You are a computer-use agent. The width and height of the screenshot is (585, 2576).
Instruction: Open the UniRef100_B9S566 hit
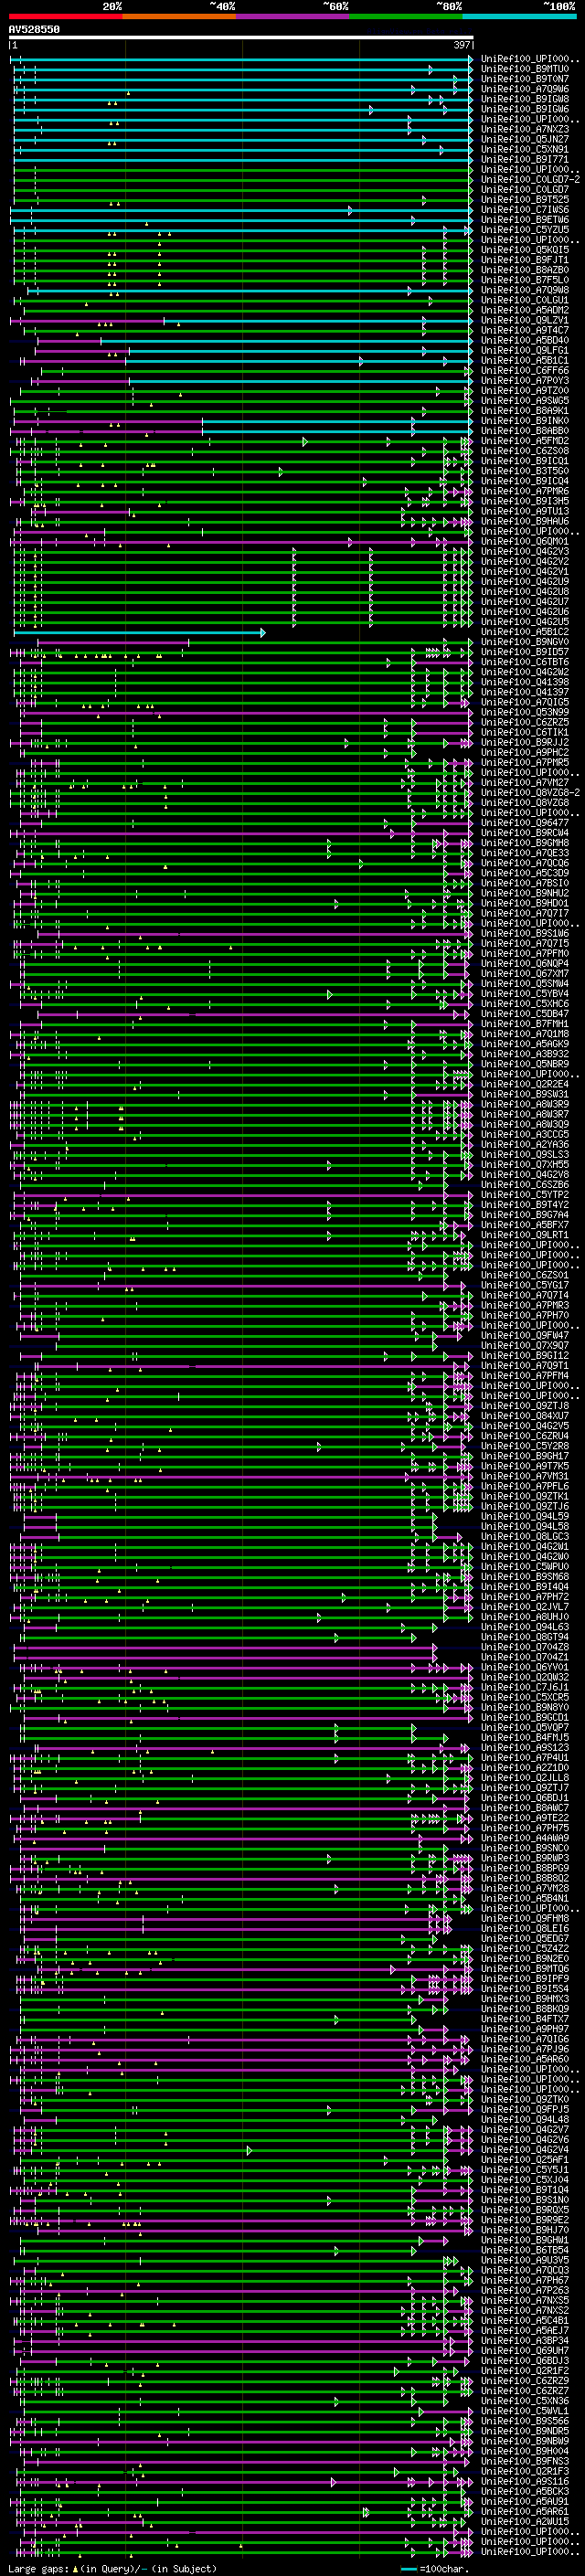coord(525,2421)
